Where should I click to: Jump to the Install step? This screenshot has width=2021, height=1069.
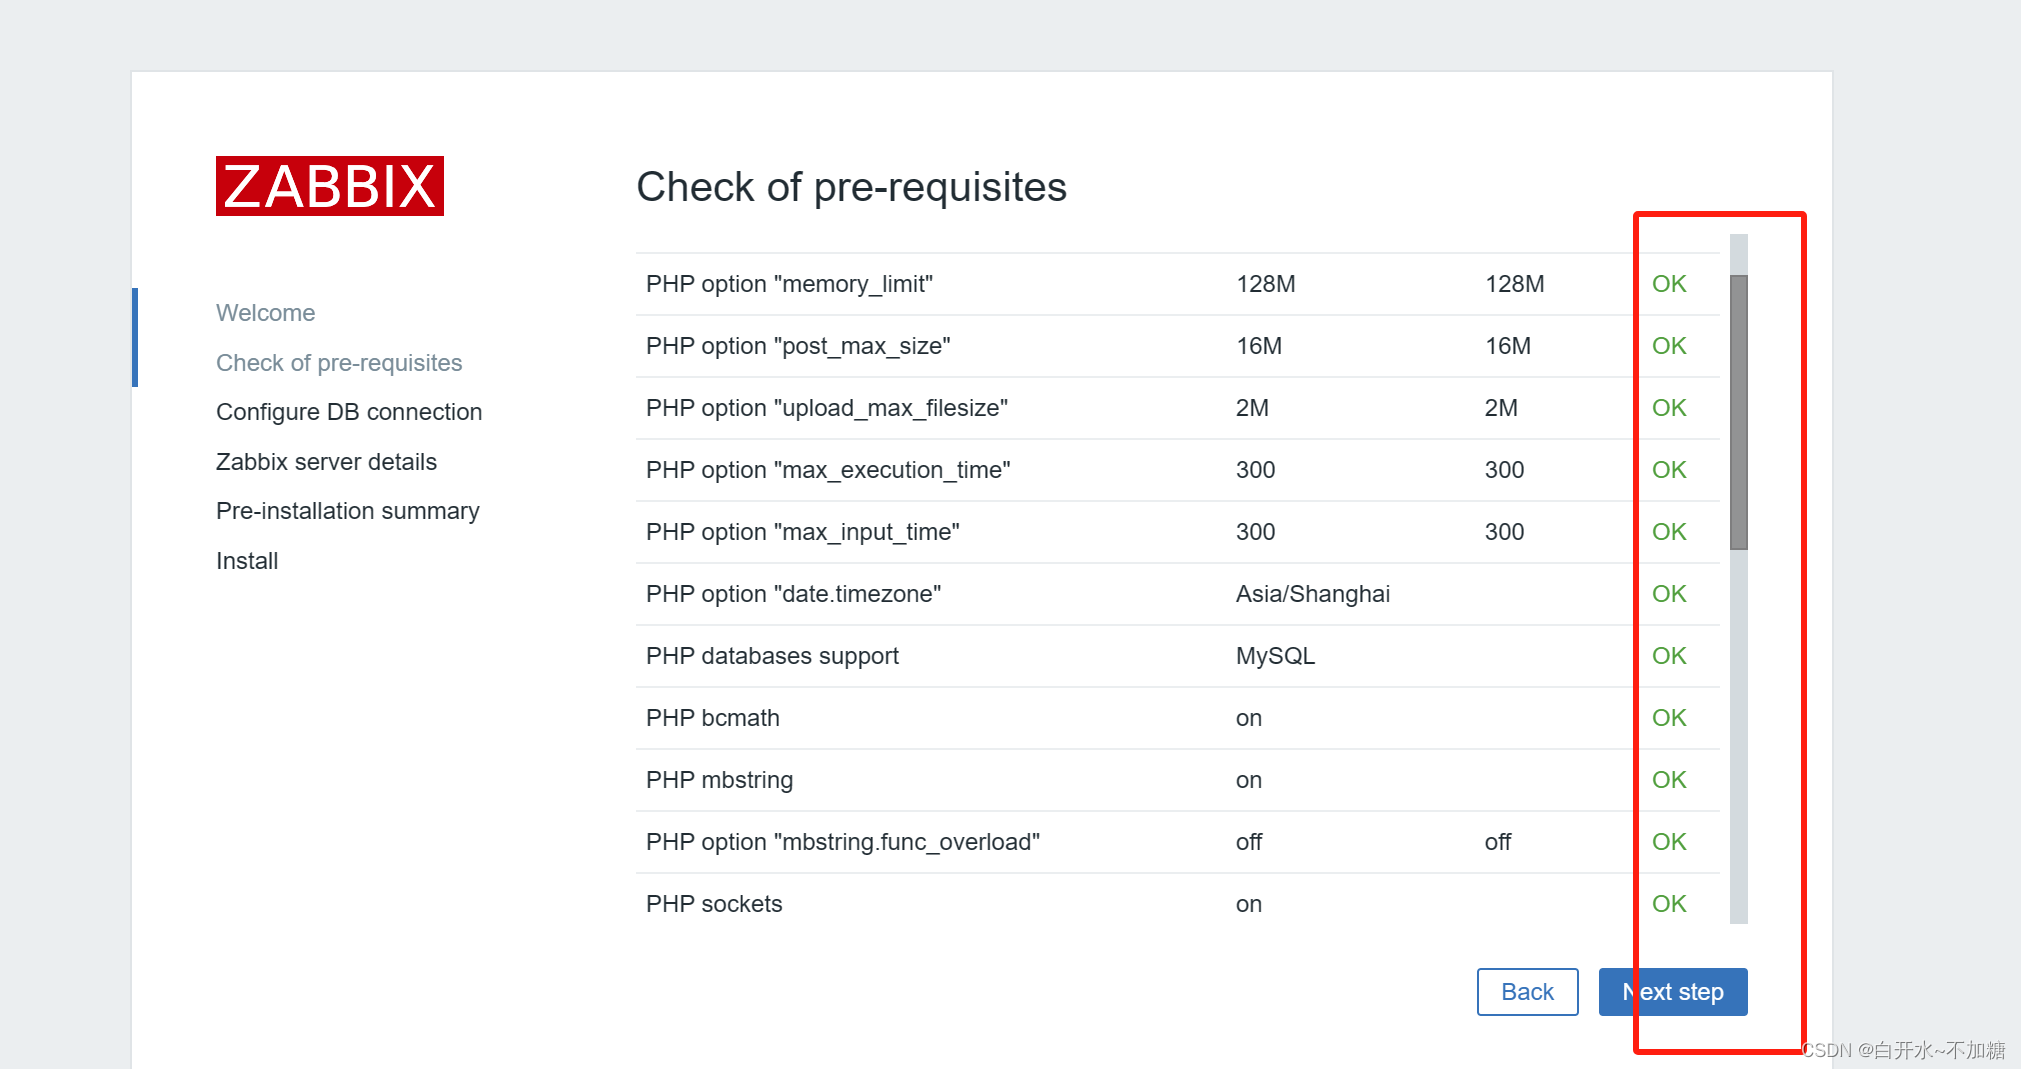coord(247,561)
